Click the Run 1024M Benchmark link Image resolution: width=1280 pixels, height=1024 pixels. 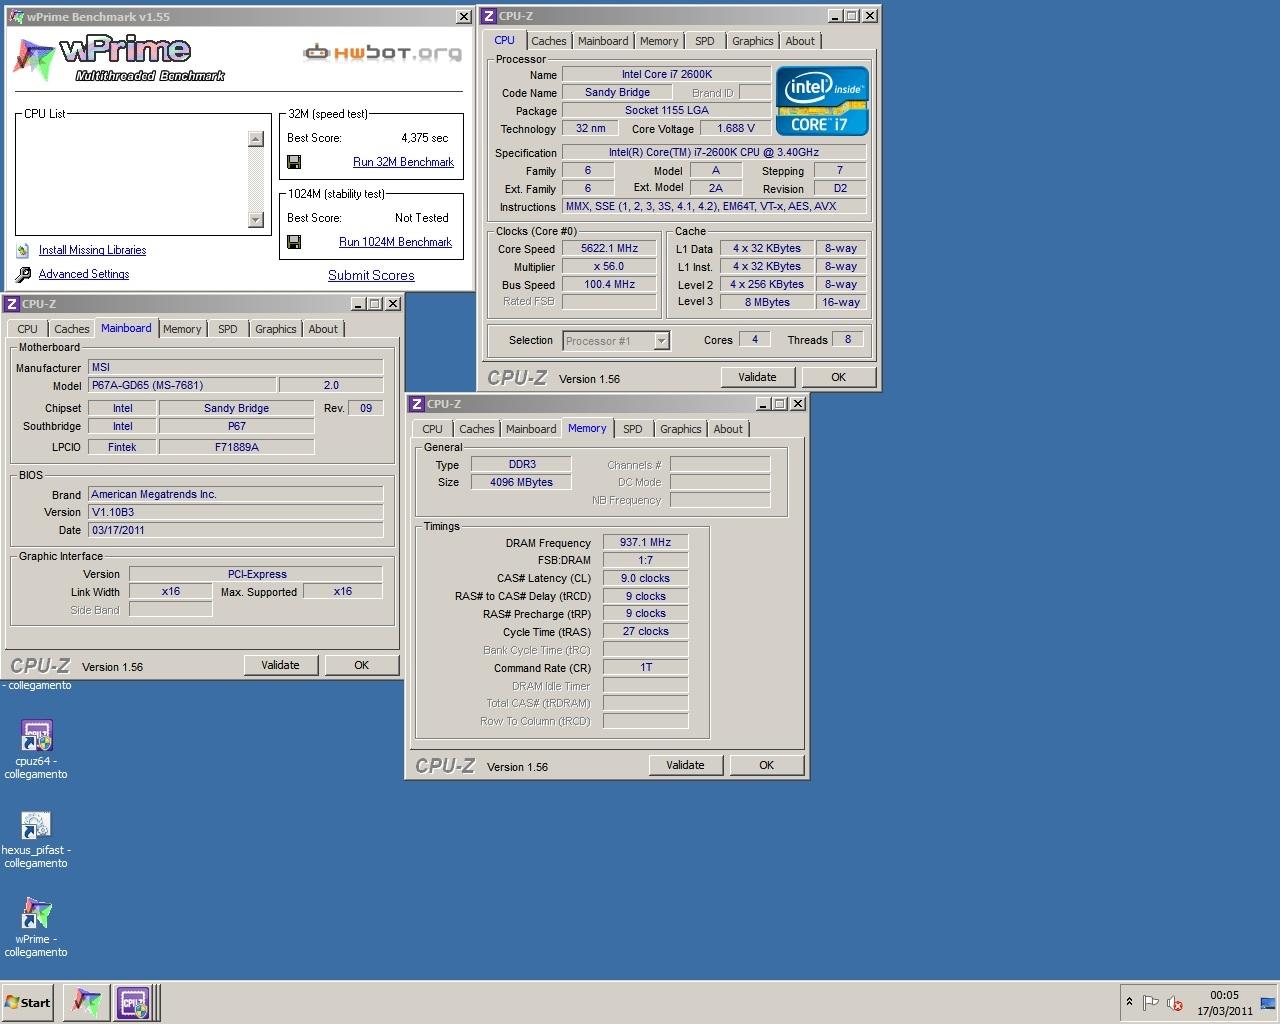pyautogui.click(x=395, y=242)
